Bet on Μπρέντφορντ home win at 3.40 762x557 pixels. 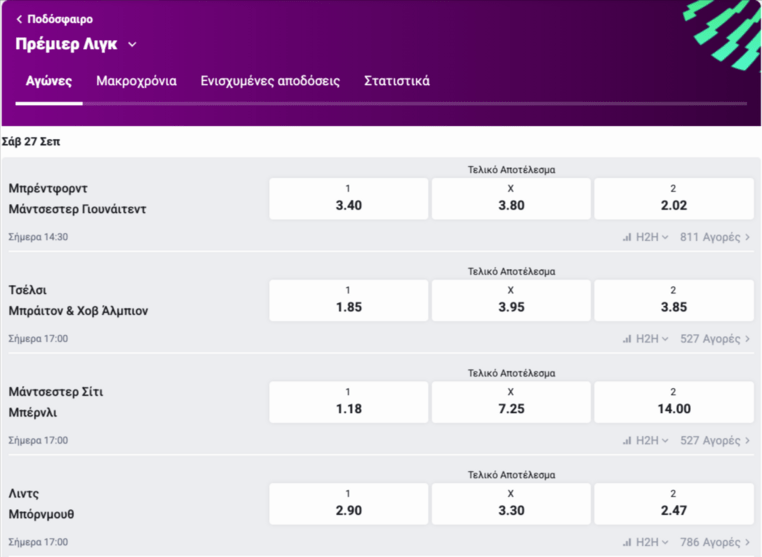pos(348,199)
